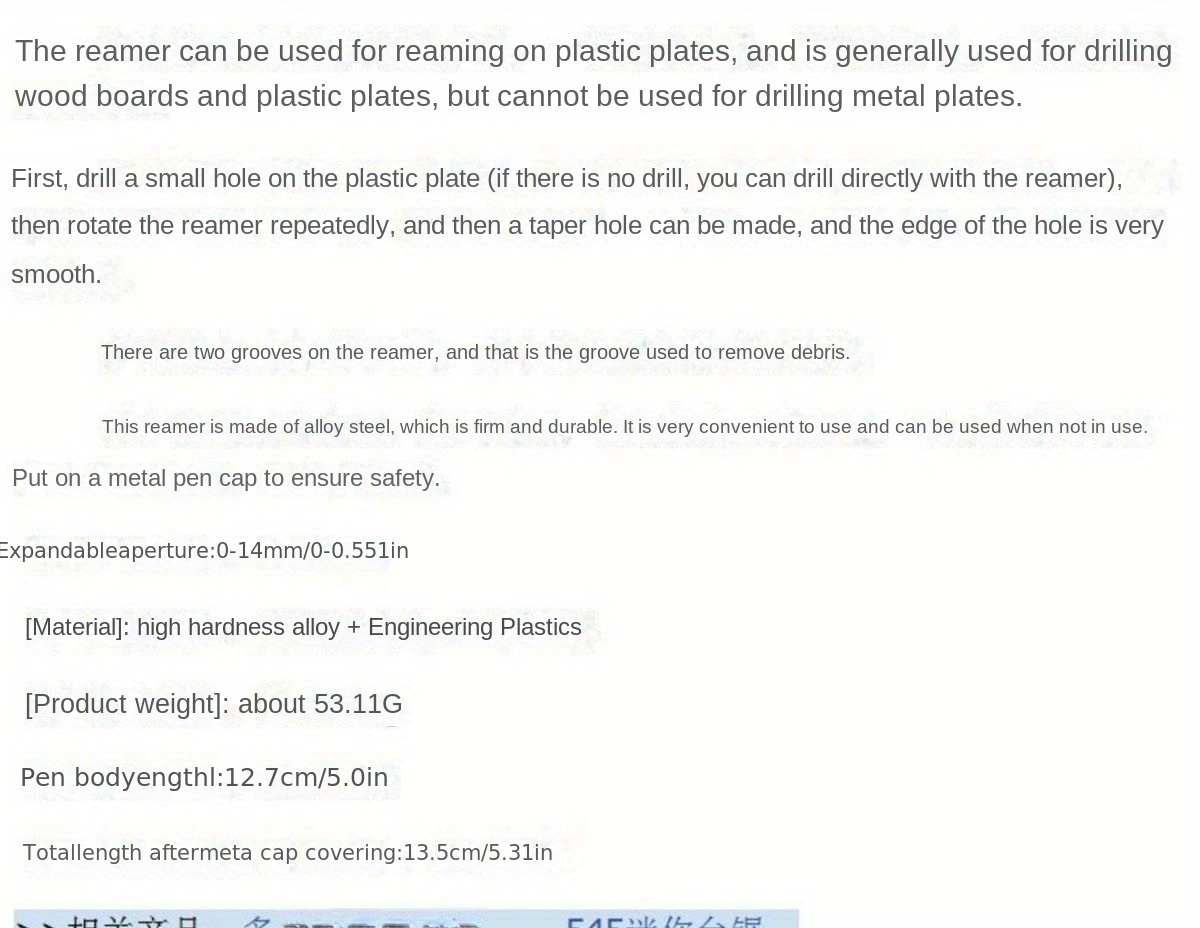Image resolution: width=1200 pixels, height=928 pixels.
Task: Click the "Pen bodyengthl" label
Action: coord(118,778)
